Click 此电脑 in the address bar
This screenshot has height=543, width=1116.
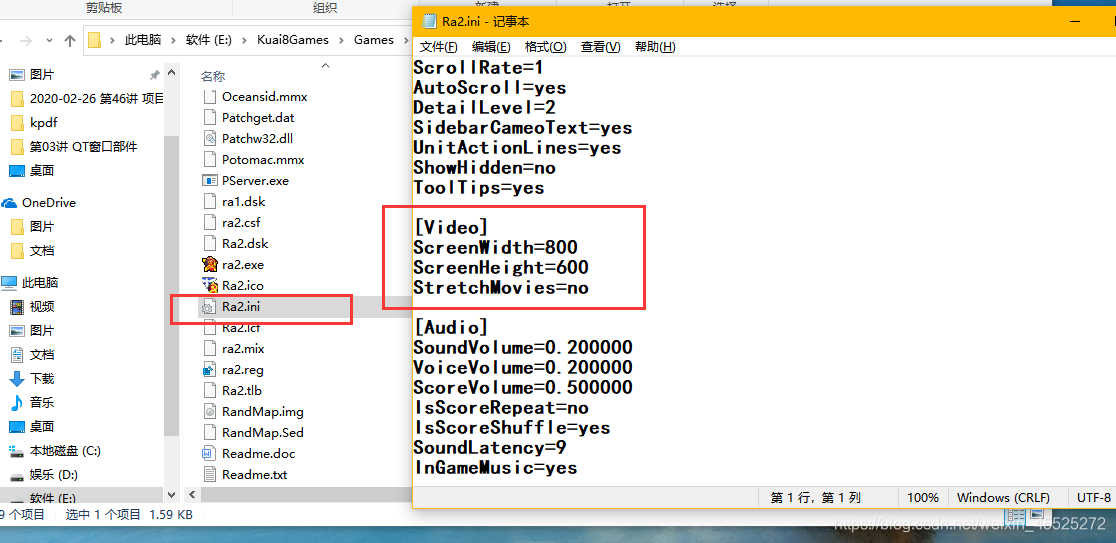click(x=142, y=40)
